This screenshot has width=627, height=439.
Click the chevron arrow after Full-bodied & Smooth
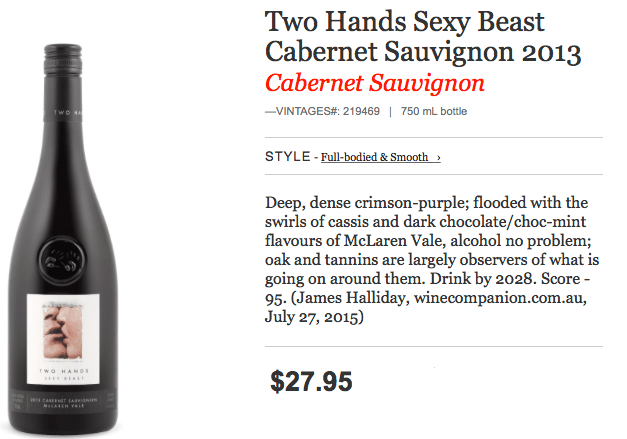438,158
